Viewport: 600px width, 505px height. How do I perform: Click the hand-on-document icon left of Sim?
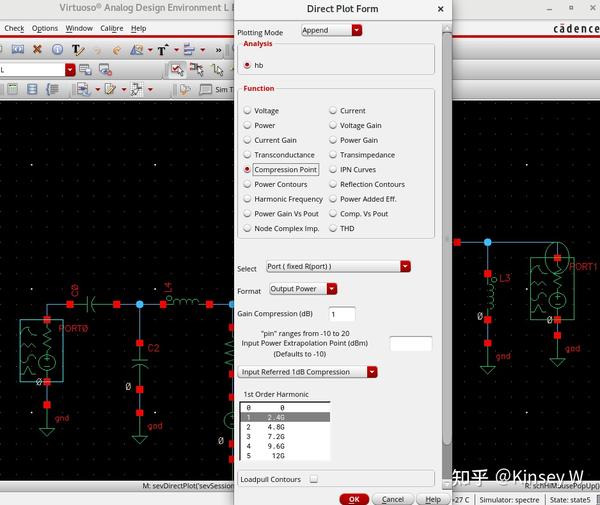tap(185, 90)
